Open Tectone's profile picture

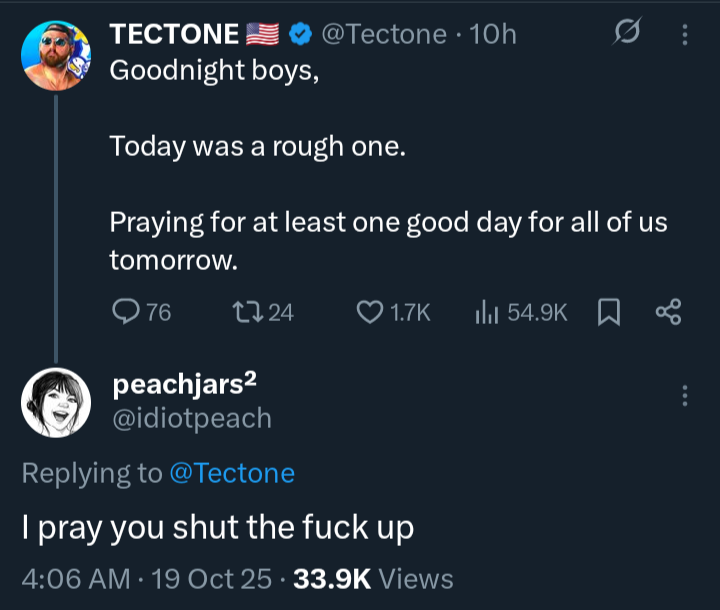pyautogui.click(x=56, y=56)
